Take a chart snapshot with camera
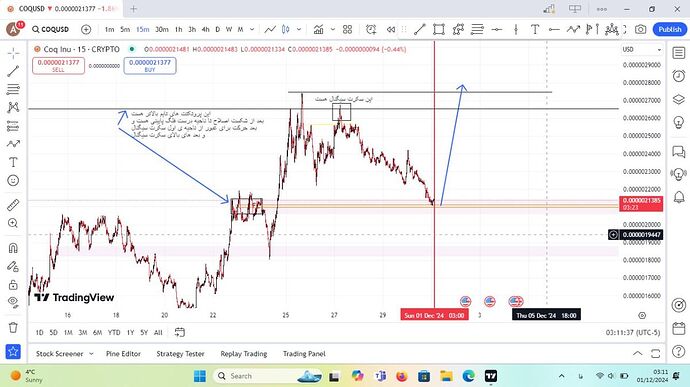Screen dimensions: 690x387 (x=641, y=29)
